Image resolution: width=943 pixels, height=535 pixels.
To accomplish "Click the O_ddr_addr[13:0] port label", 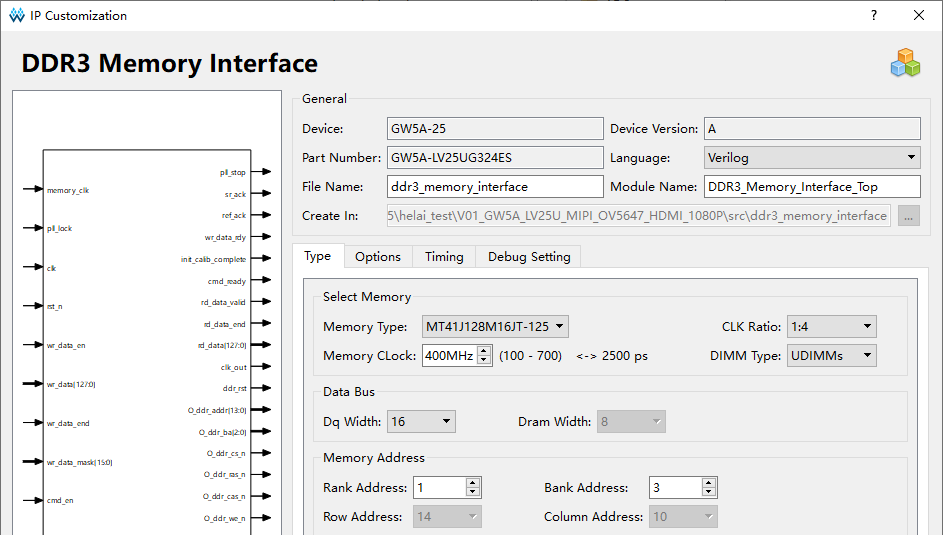I will 217,410.
